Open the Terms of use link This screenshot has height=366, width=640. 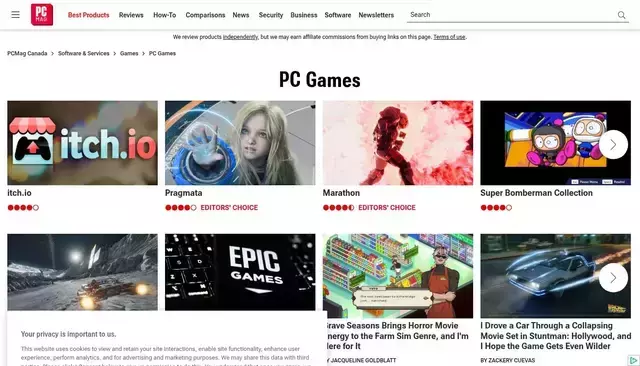click(x=449, y=37)
